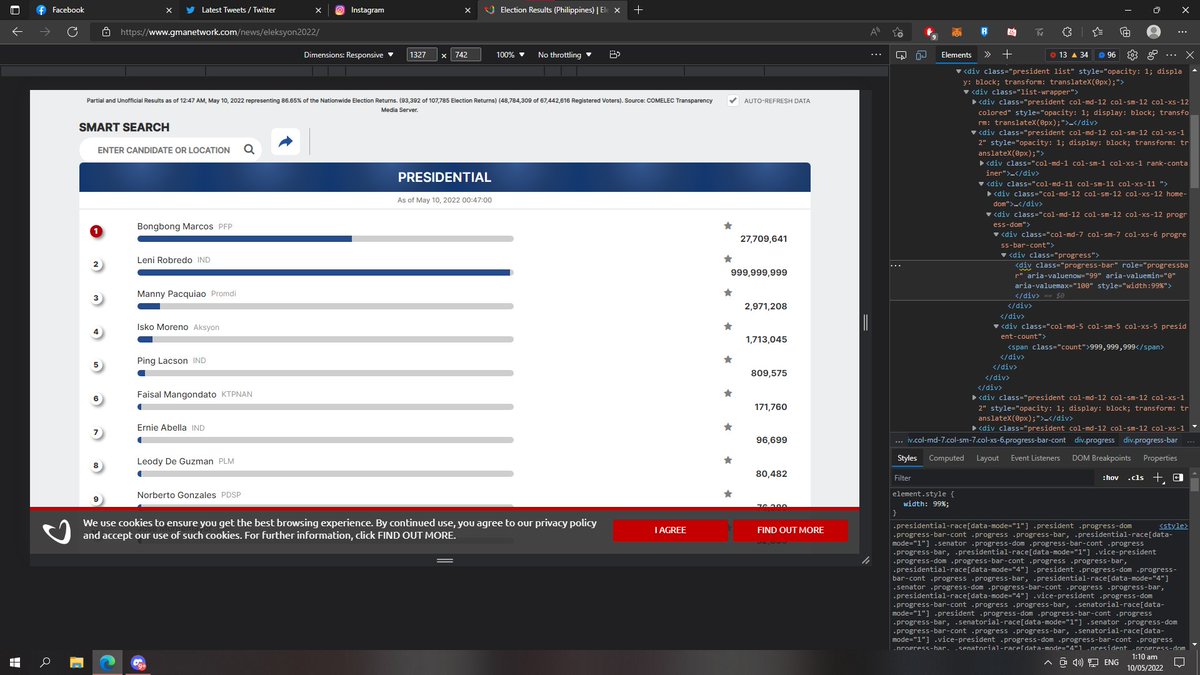Screen dimensions: 1200x675
Task: Click Bongbong Marcos's vote progress bar
Action: click(326, 238)
